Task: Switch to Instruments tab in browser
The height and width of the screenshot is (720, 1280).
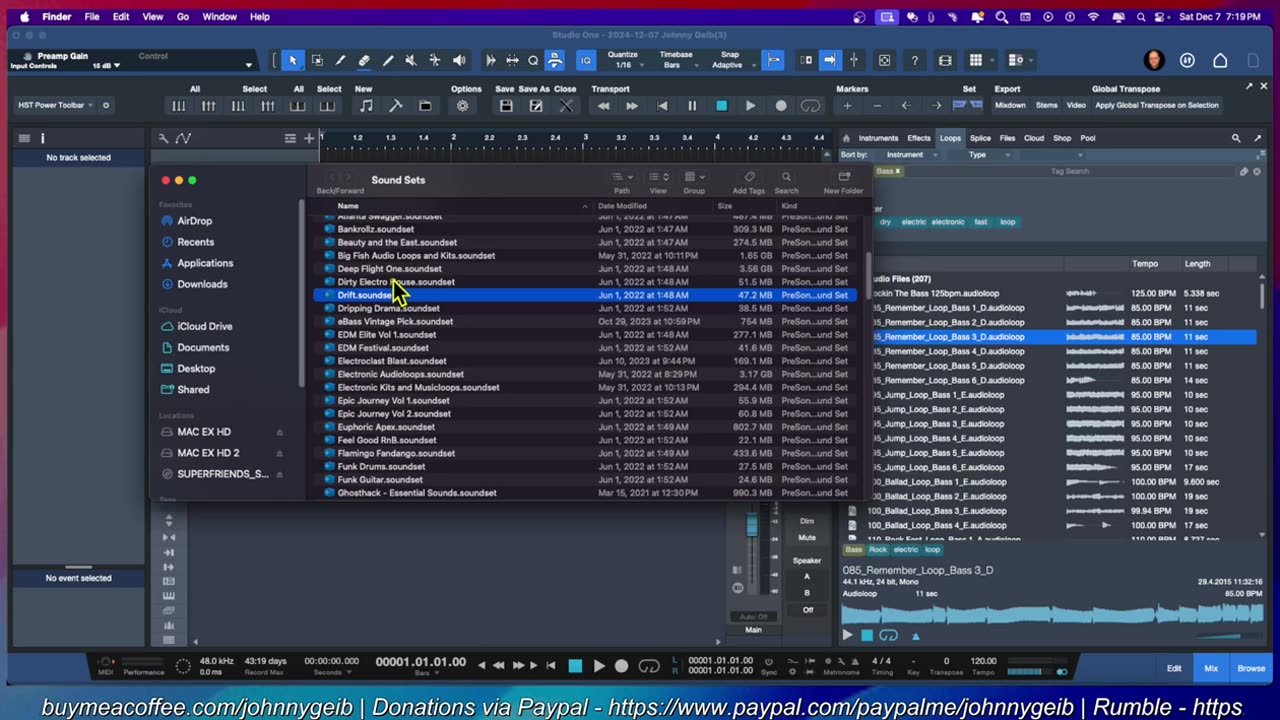Action: [x=878, y=138]
